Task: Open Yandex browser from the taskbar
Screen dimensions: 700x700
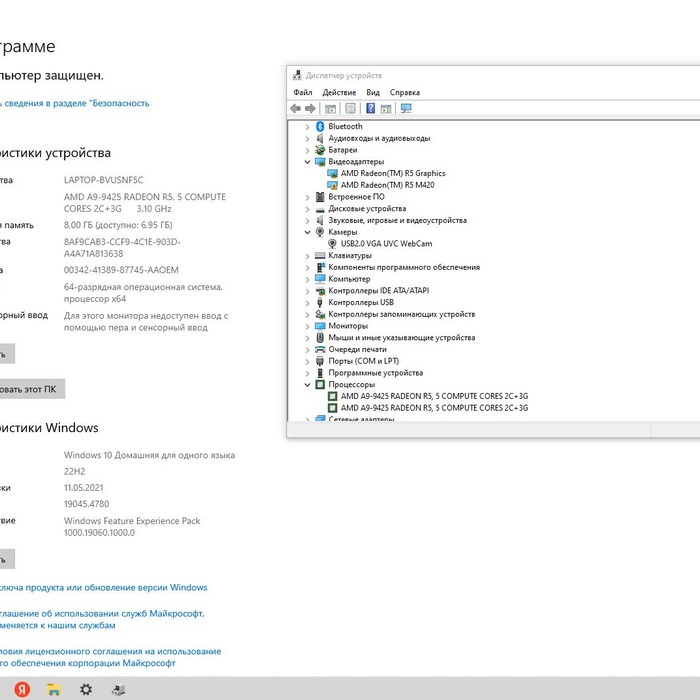Action: 22,689
